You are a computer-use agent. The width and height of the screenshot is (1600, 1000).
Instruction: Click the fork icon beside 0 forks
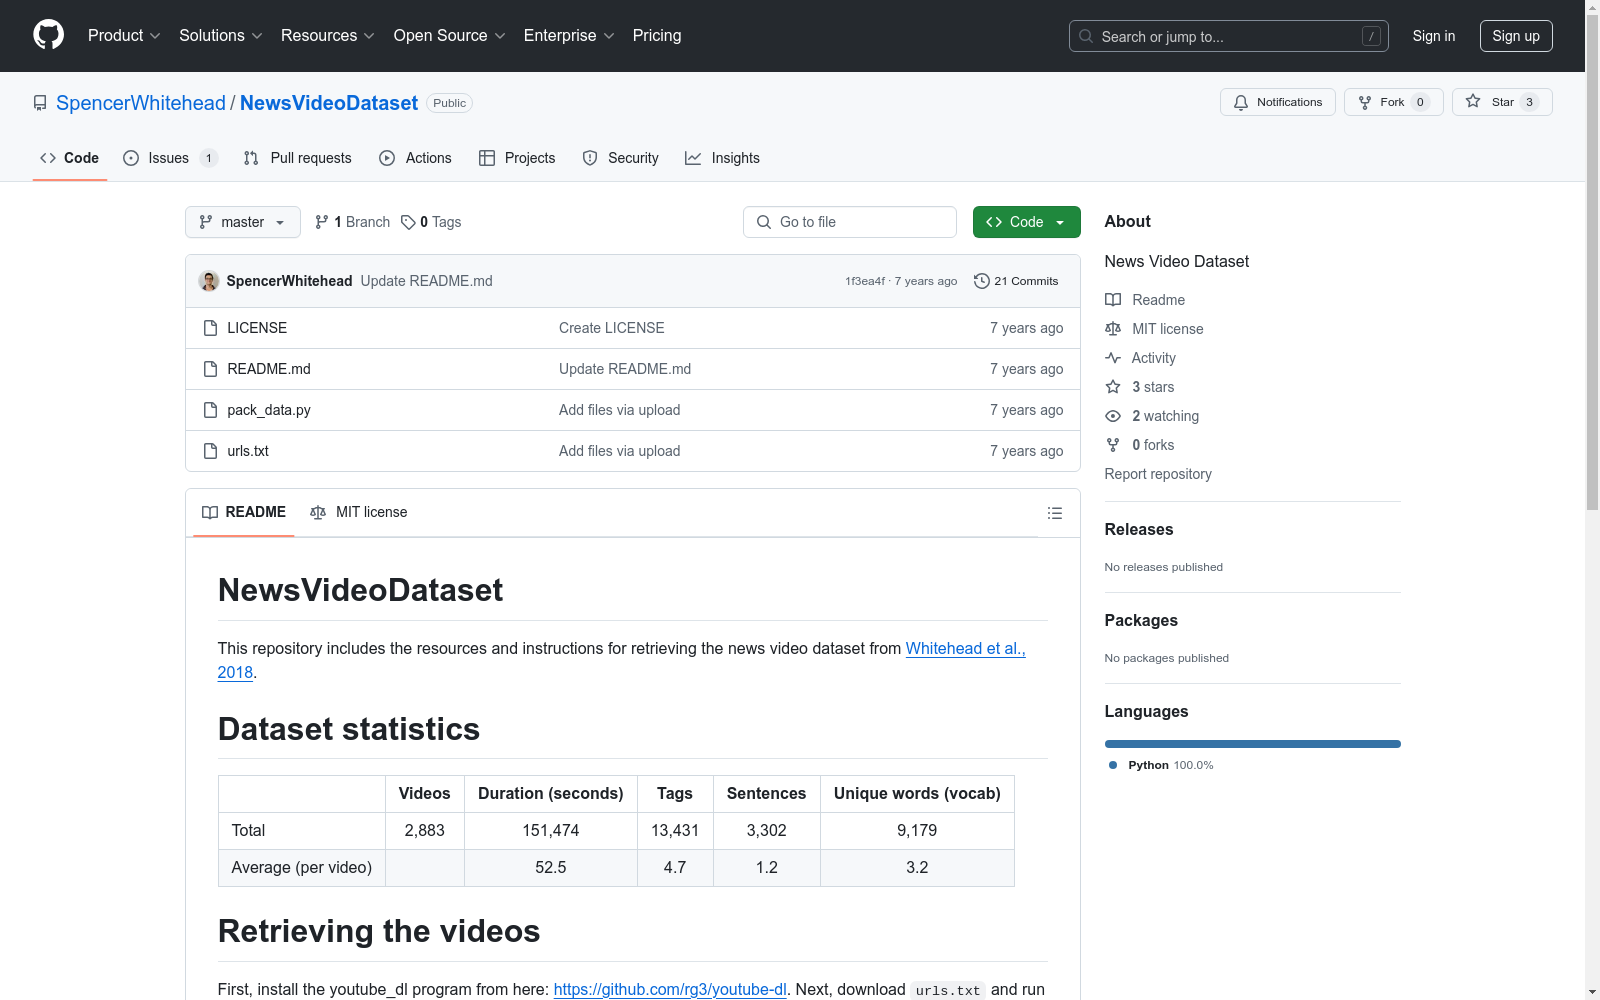coord(1113,445)
